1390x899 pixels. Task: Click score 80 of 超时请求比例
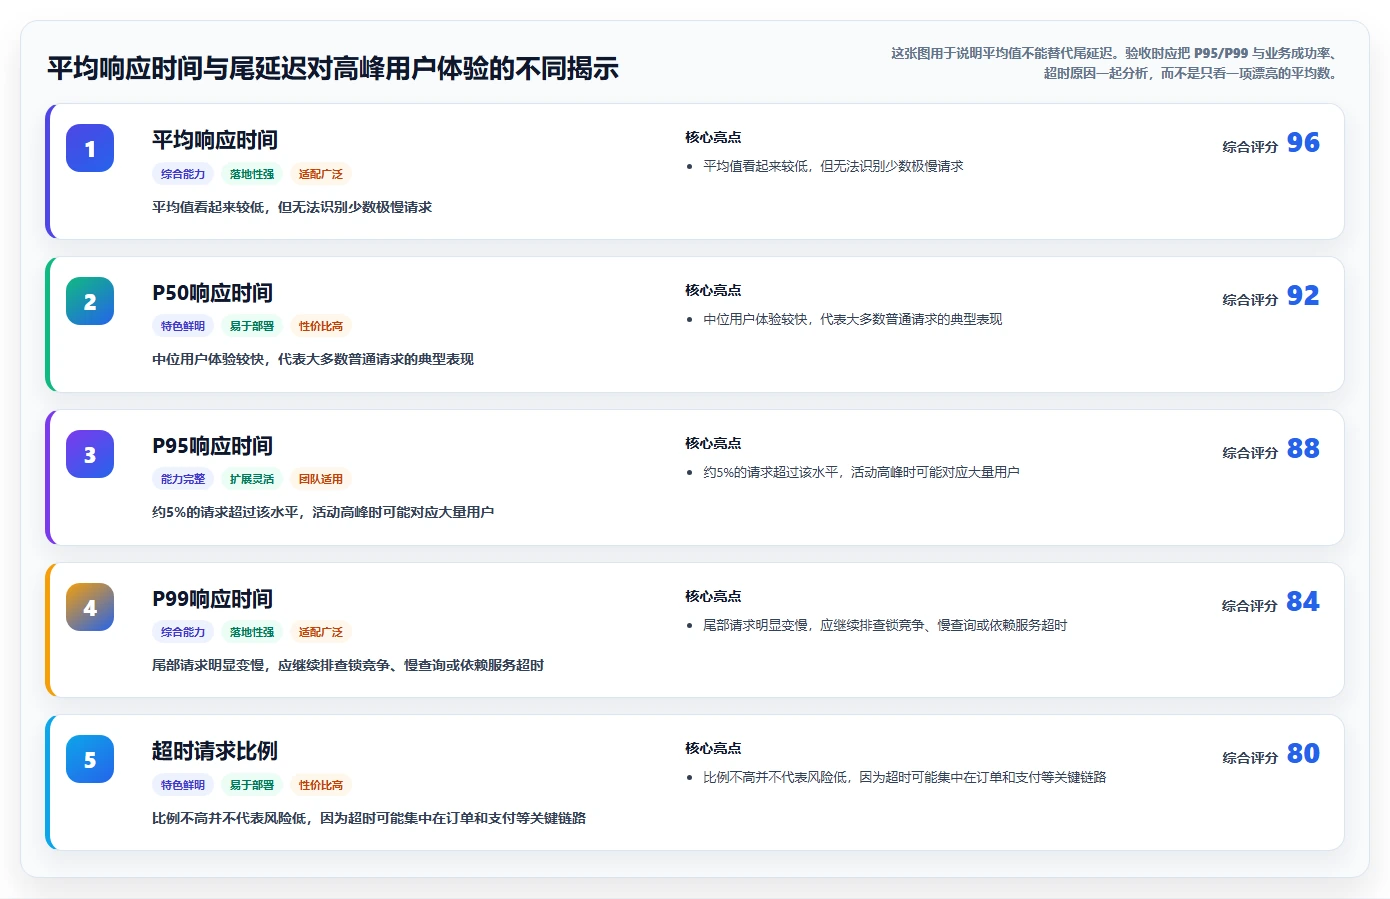tap(1303, 754)
